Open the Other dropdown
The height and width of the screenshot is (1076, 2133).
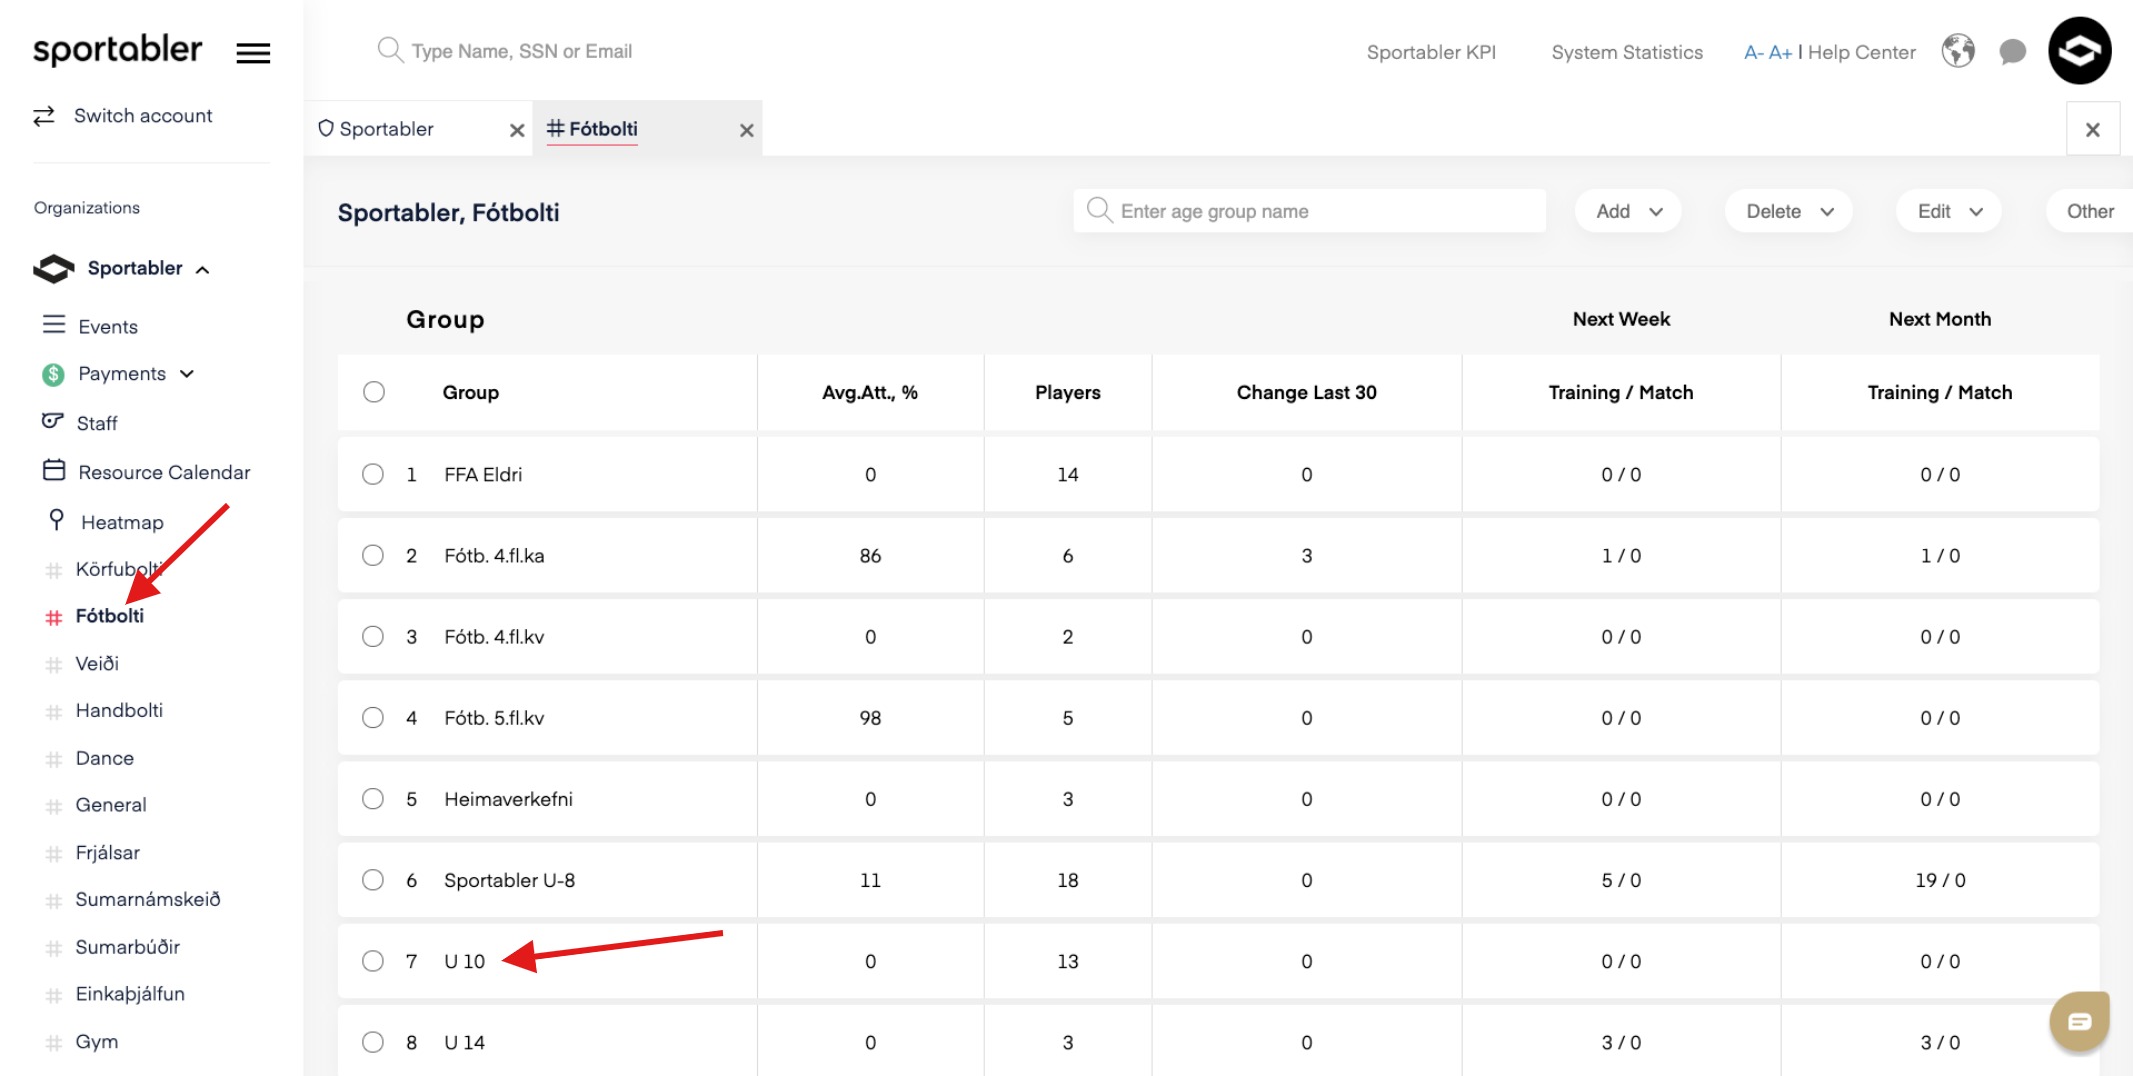2089,211
